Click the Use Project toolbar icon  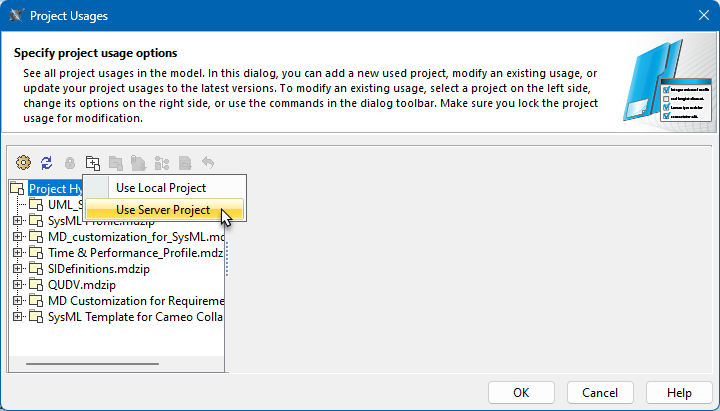(92, 162)
